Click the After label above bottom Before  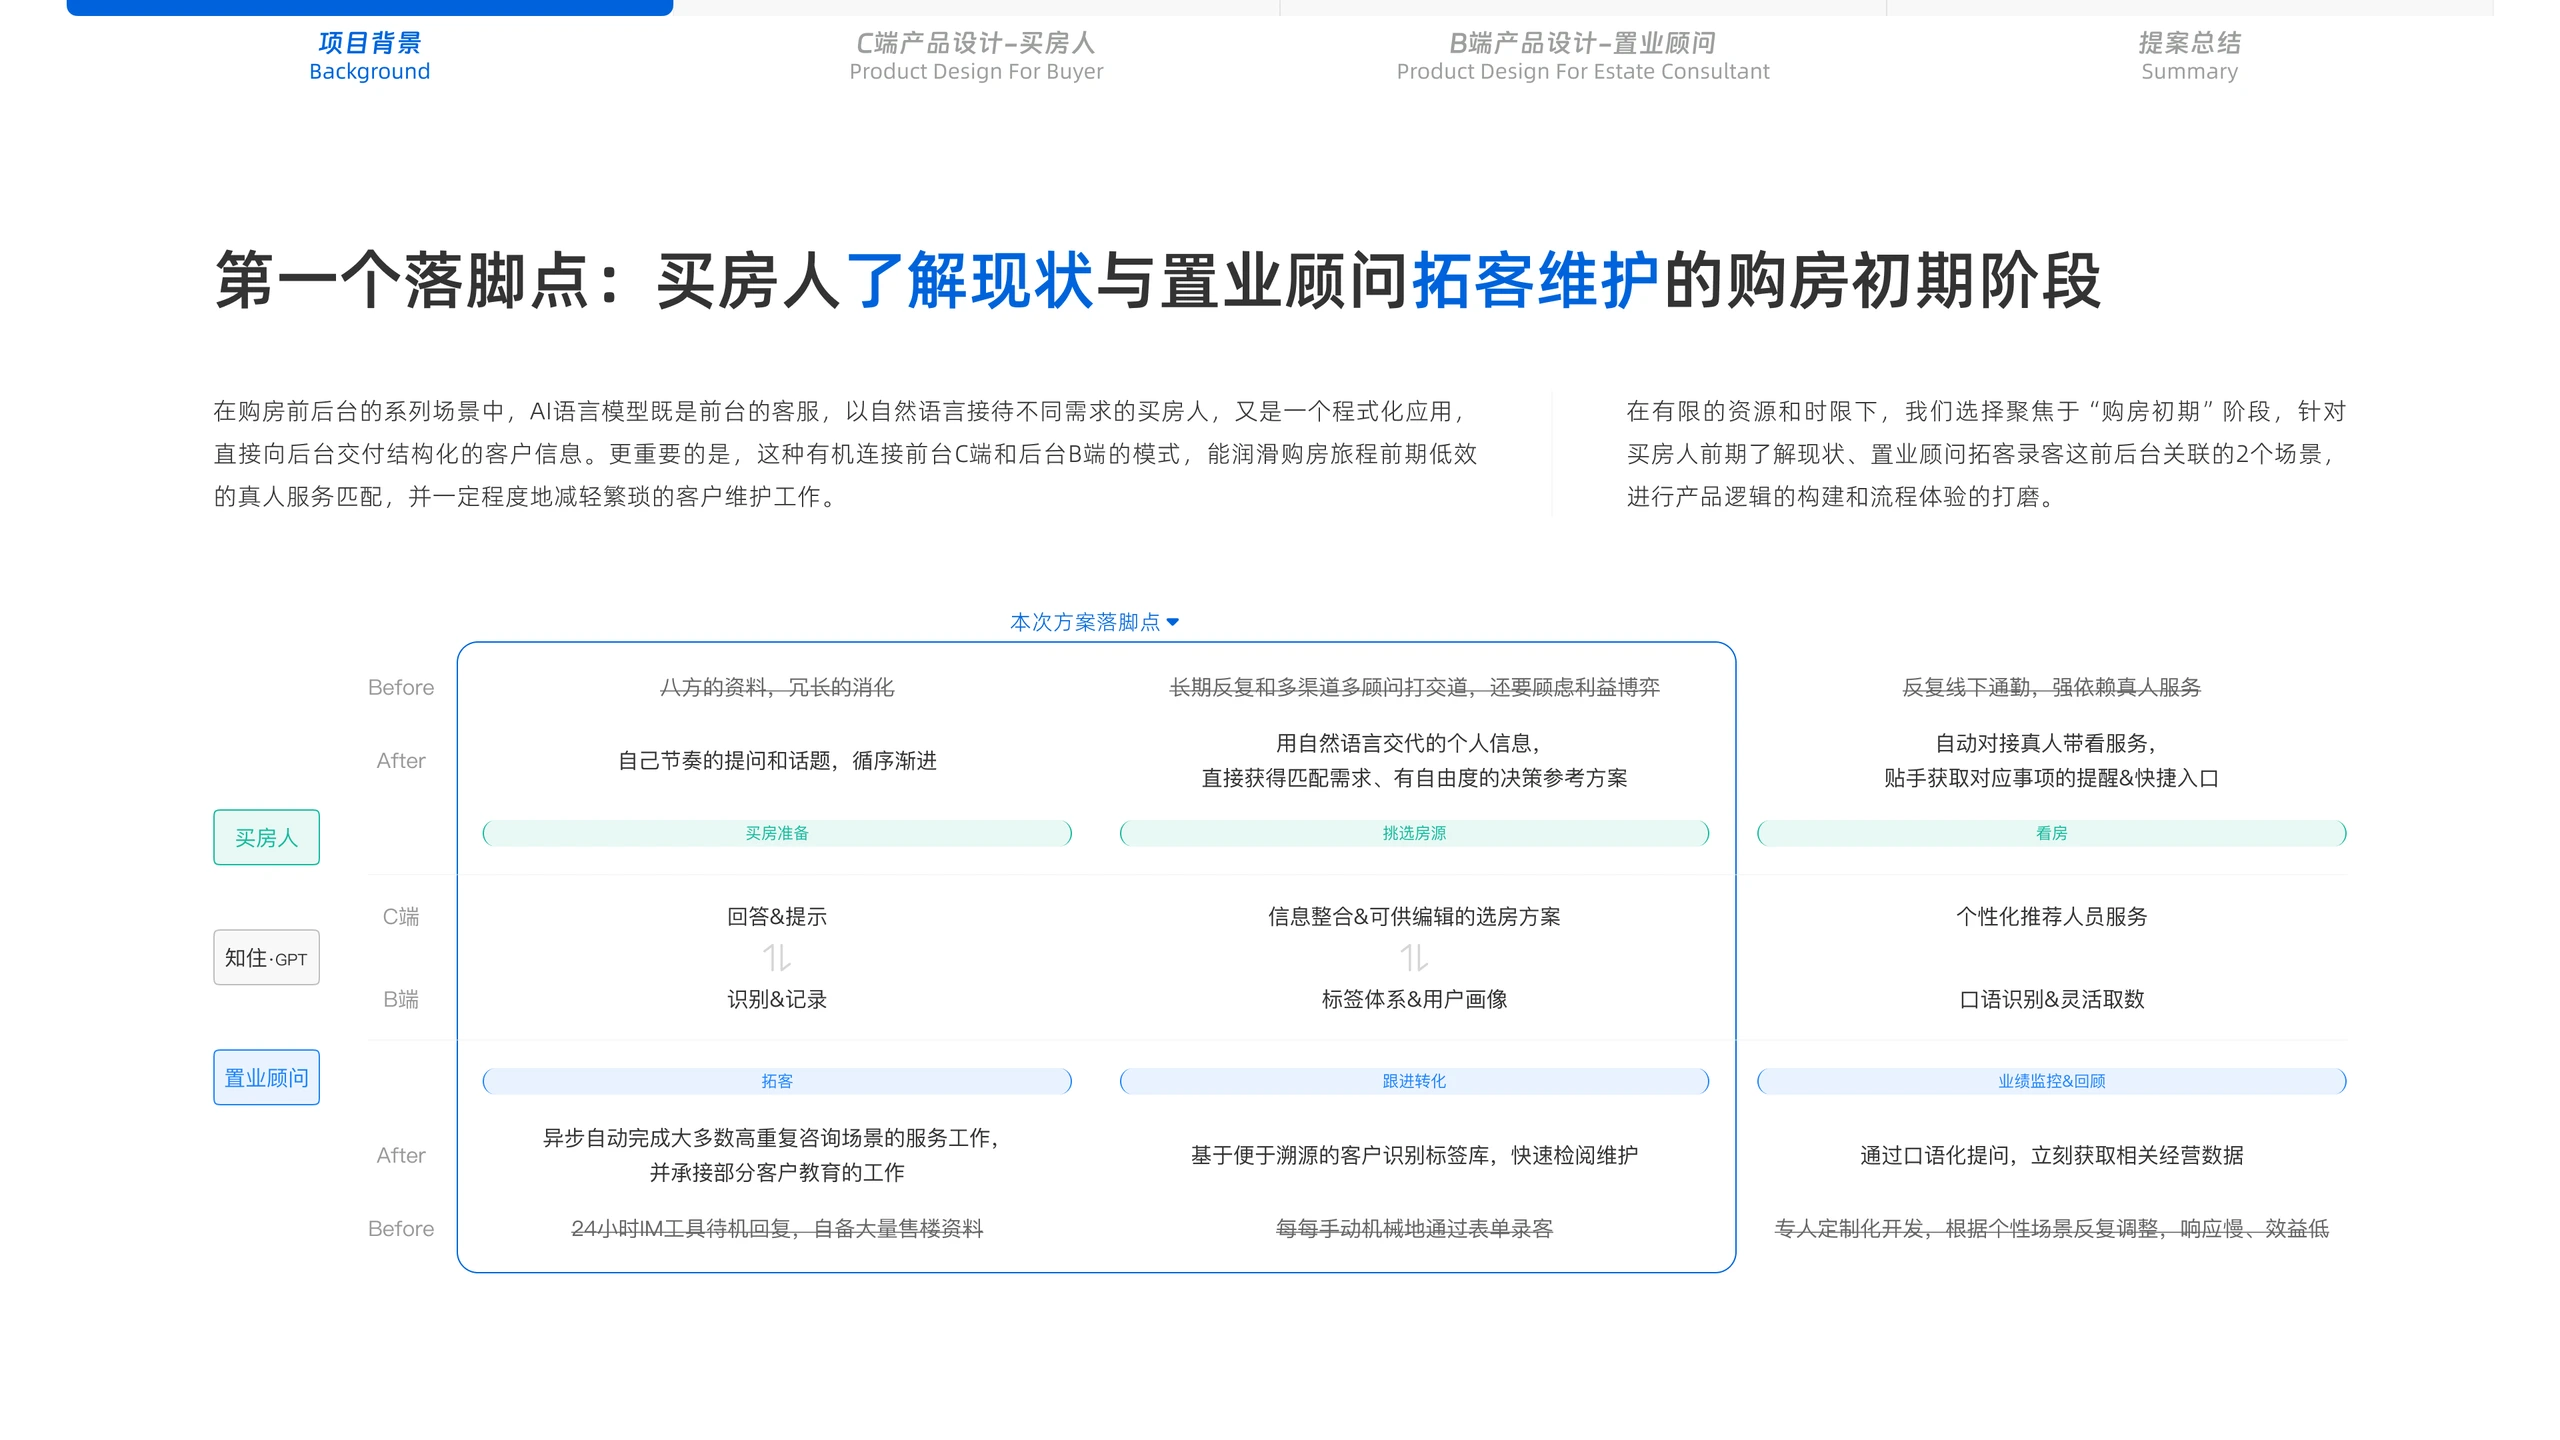pos(401,1156)
